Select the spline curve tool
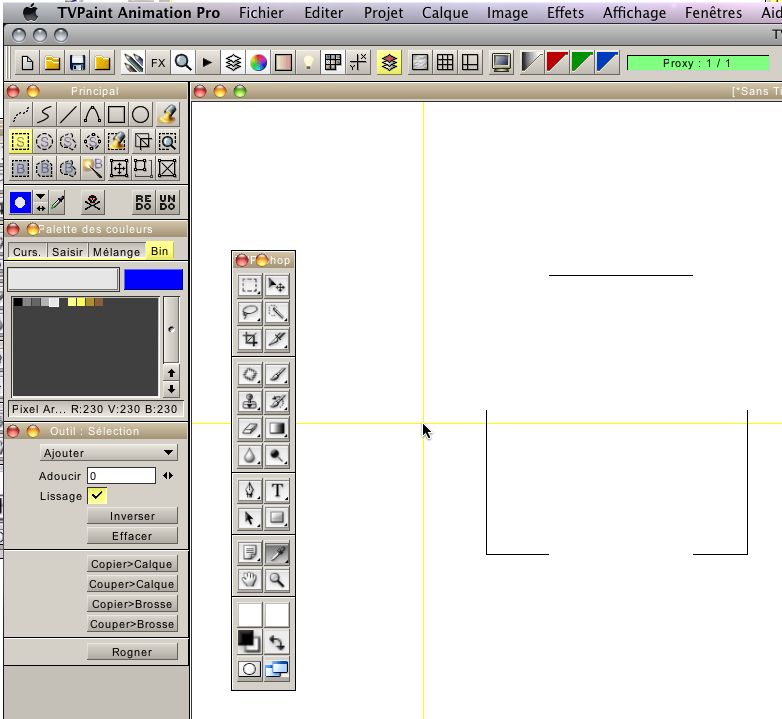 tap(93, 115)
